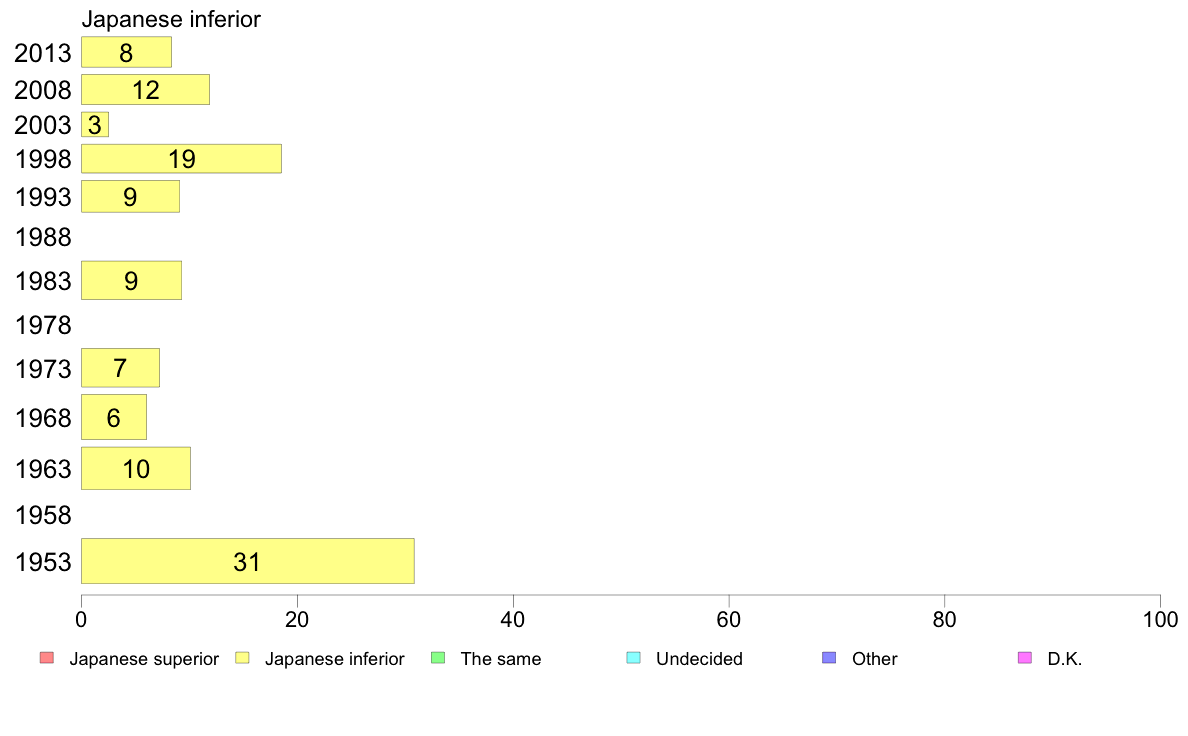Select the 2003 bar showing 3
This screenshot has height=736, width=1188.
pyautogui.click(x=95, y=124)
